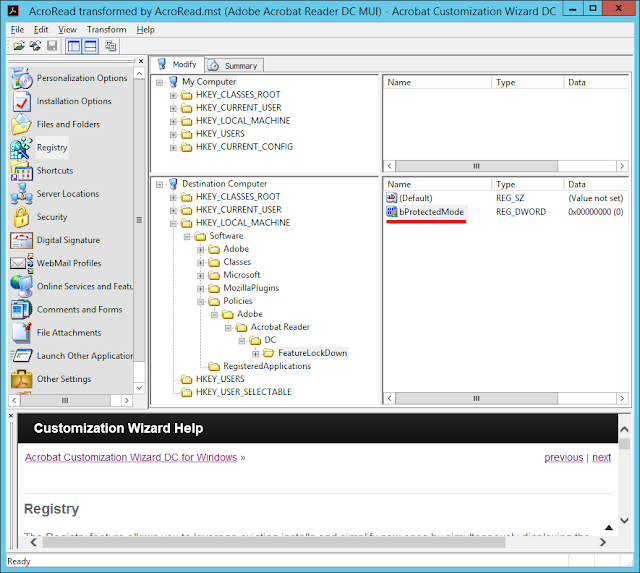The height and width of the screenshot is (573, 640).
Task: Select Destination Computer root node
Action: [224, 184]
